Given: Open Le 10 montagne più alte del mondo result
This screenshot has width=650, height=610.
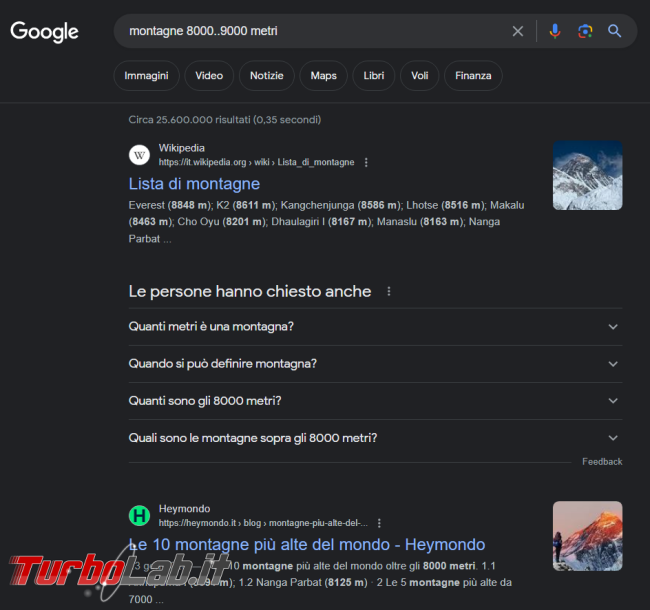Looking at the screenshot, I should pyautogui.click(x=307, y=545).
